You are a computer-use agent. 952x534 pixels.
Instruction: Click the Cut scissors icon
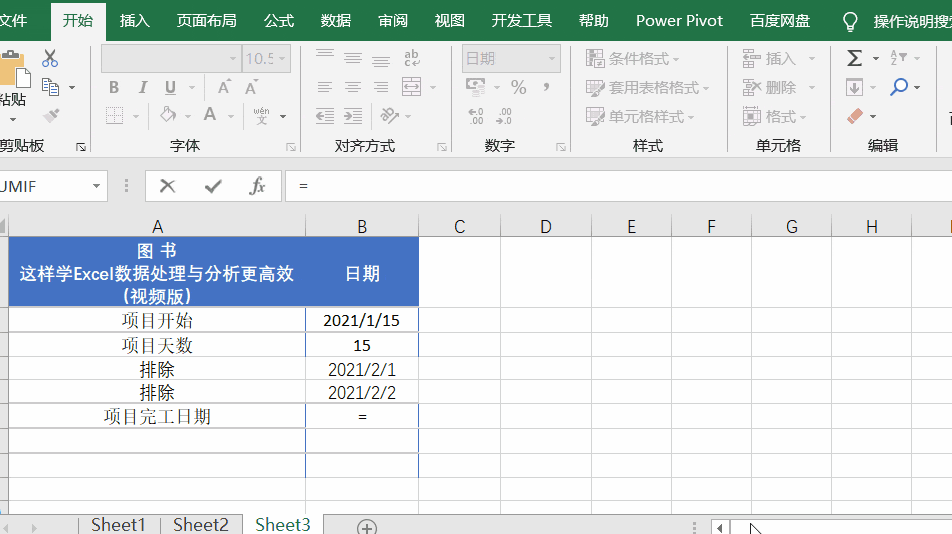(50, 58)
